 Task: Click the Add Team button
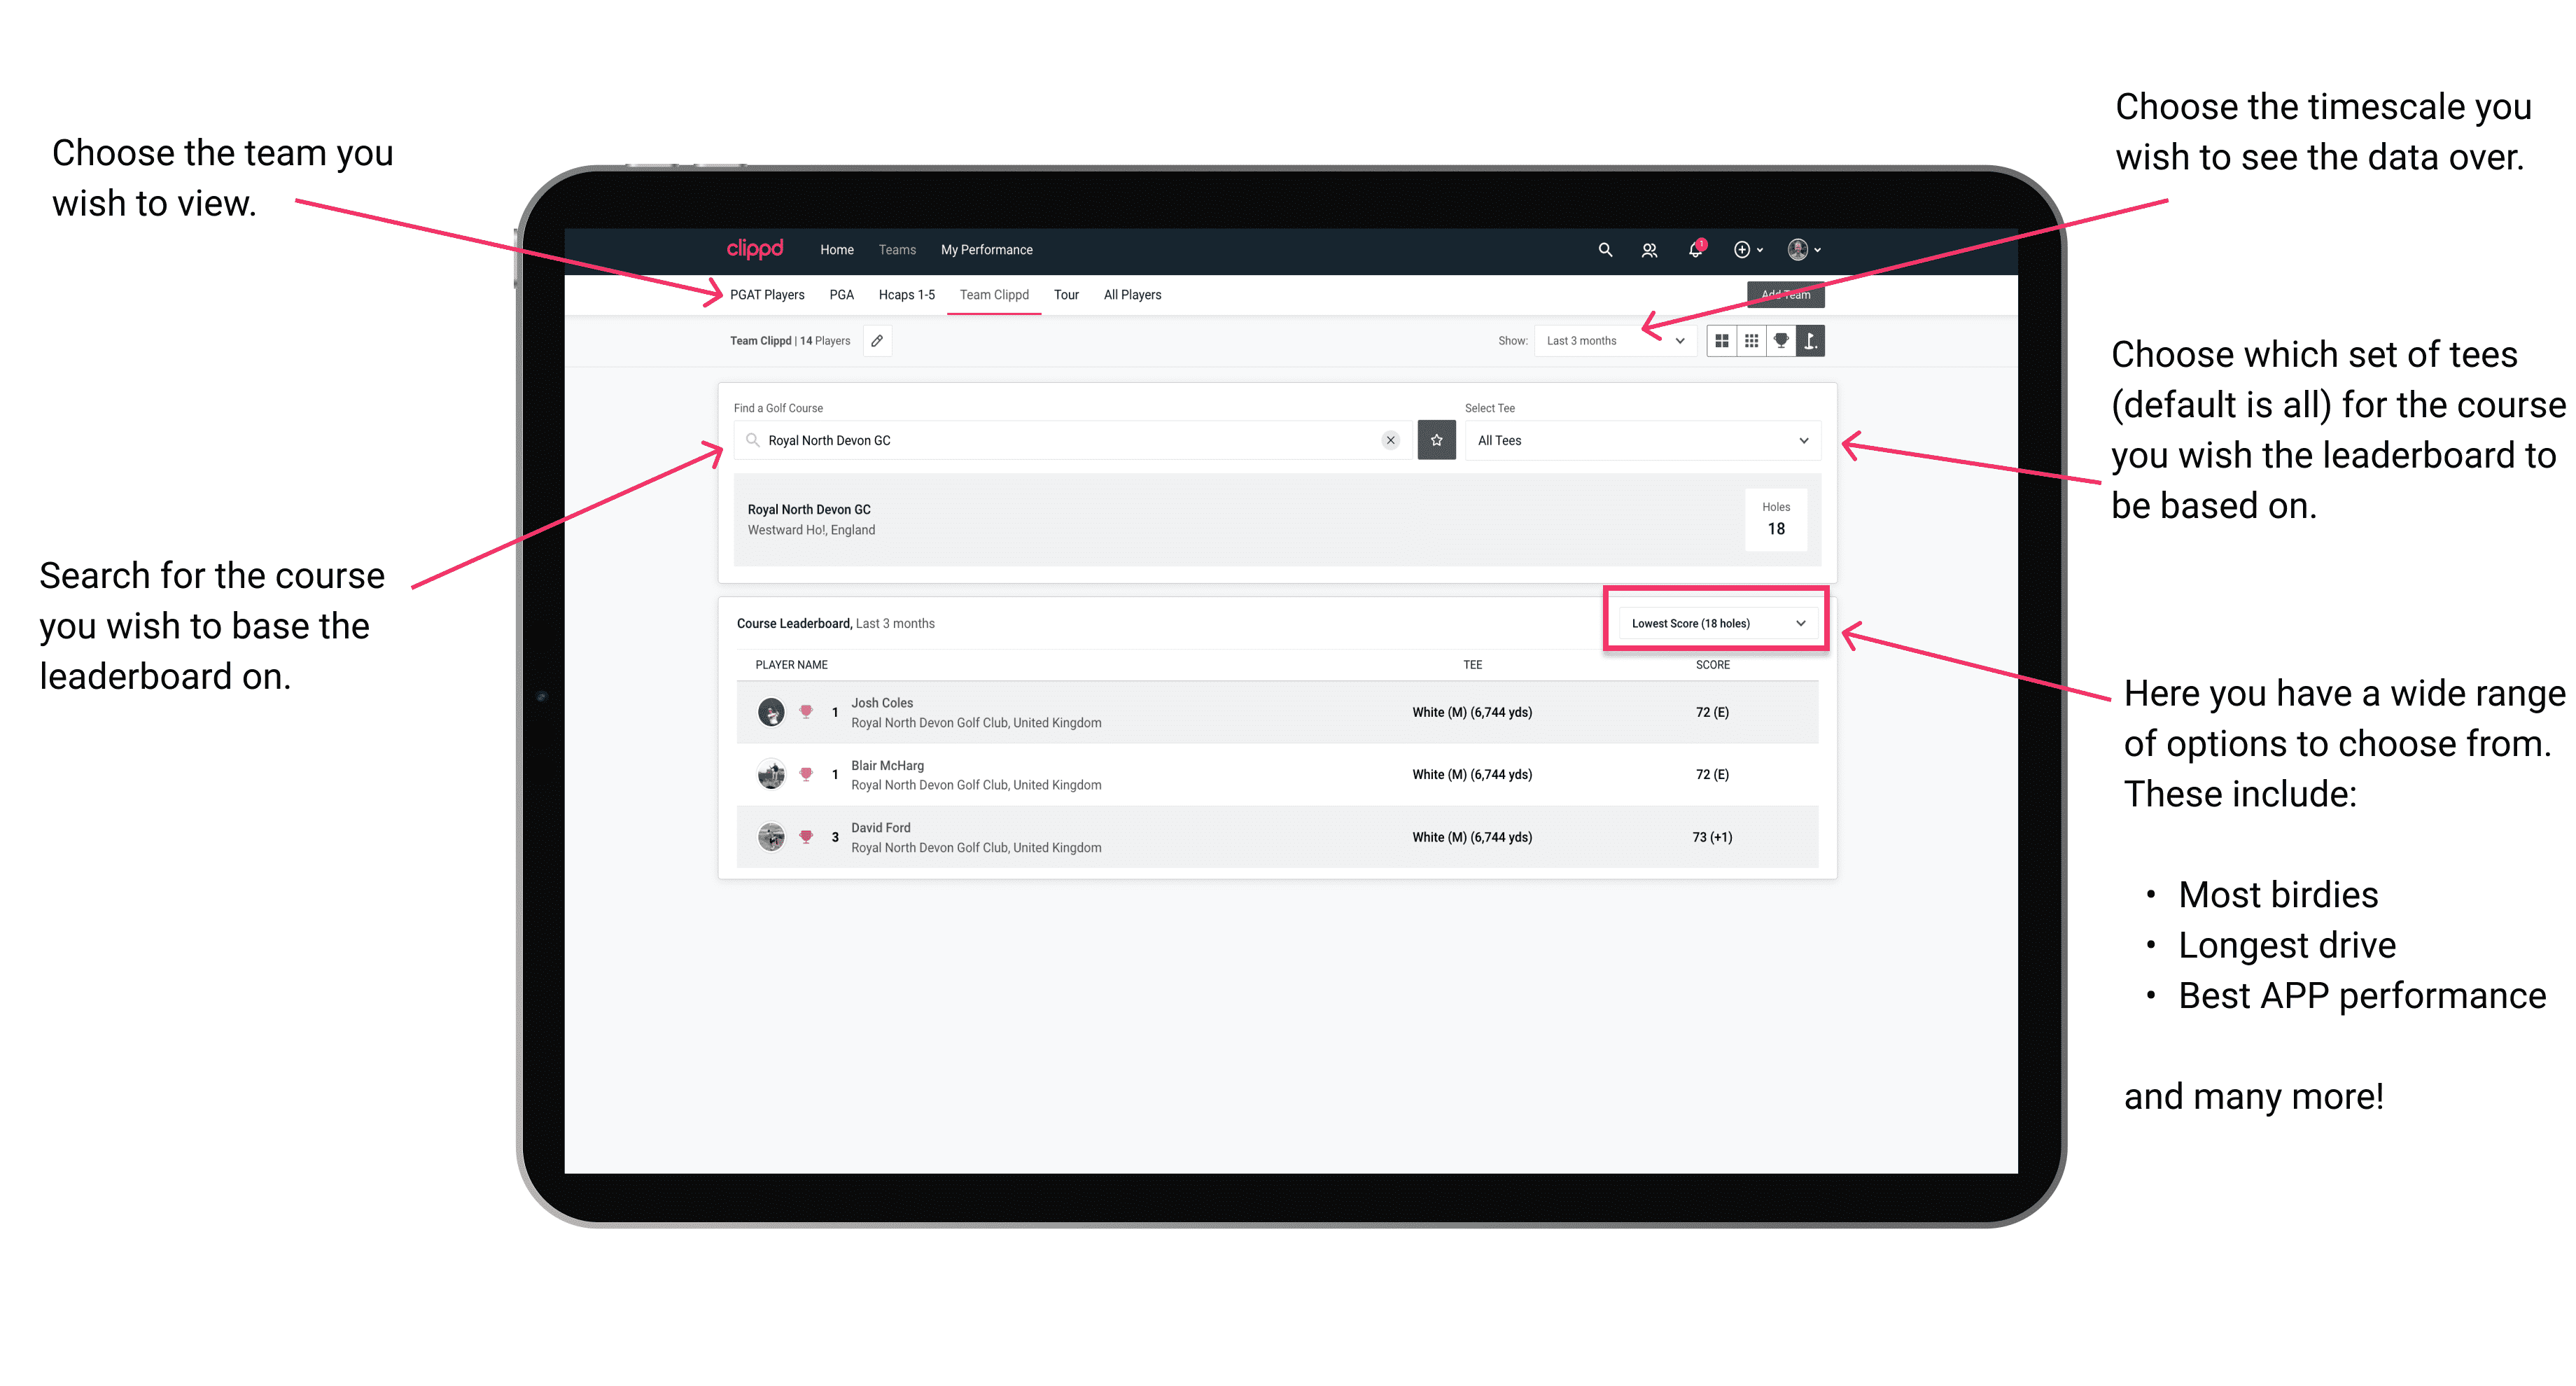pos(1779,292)
